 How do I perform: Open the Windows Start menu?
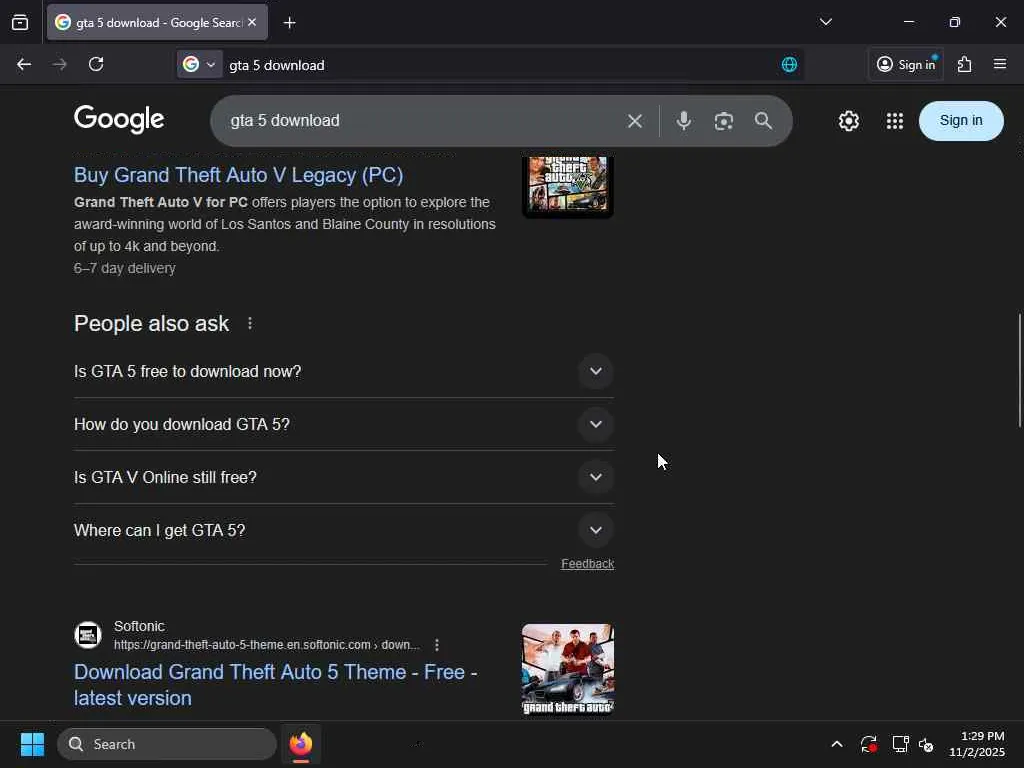pyautogui.click(x=32, y=744)
